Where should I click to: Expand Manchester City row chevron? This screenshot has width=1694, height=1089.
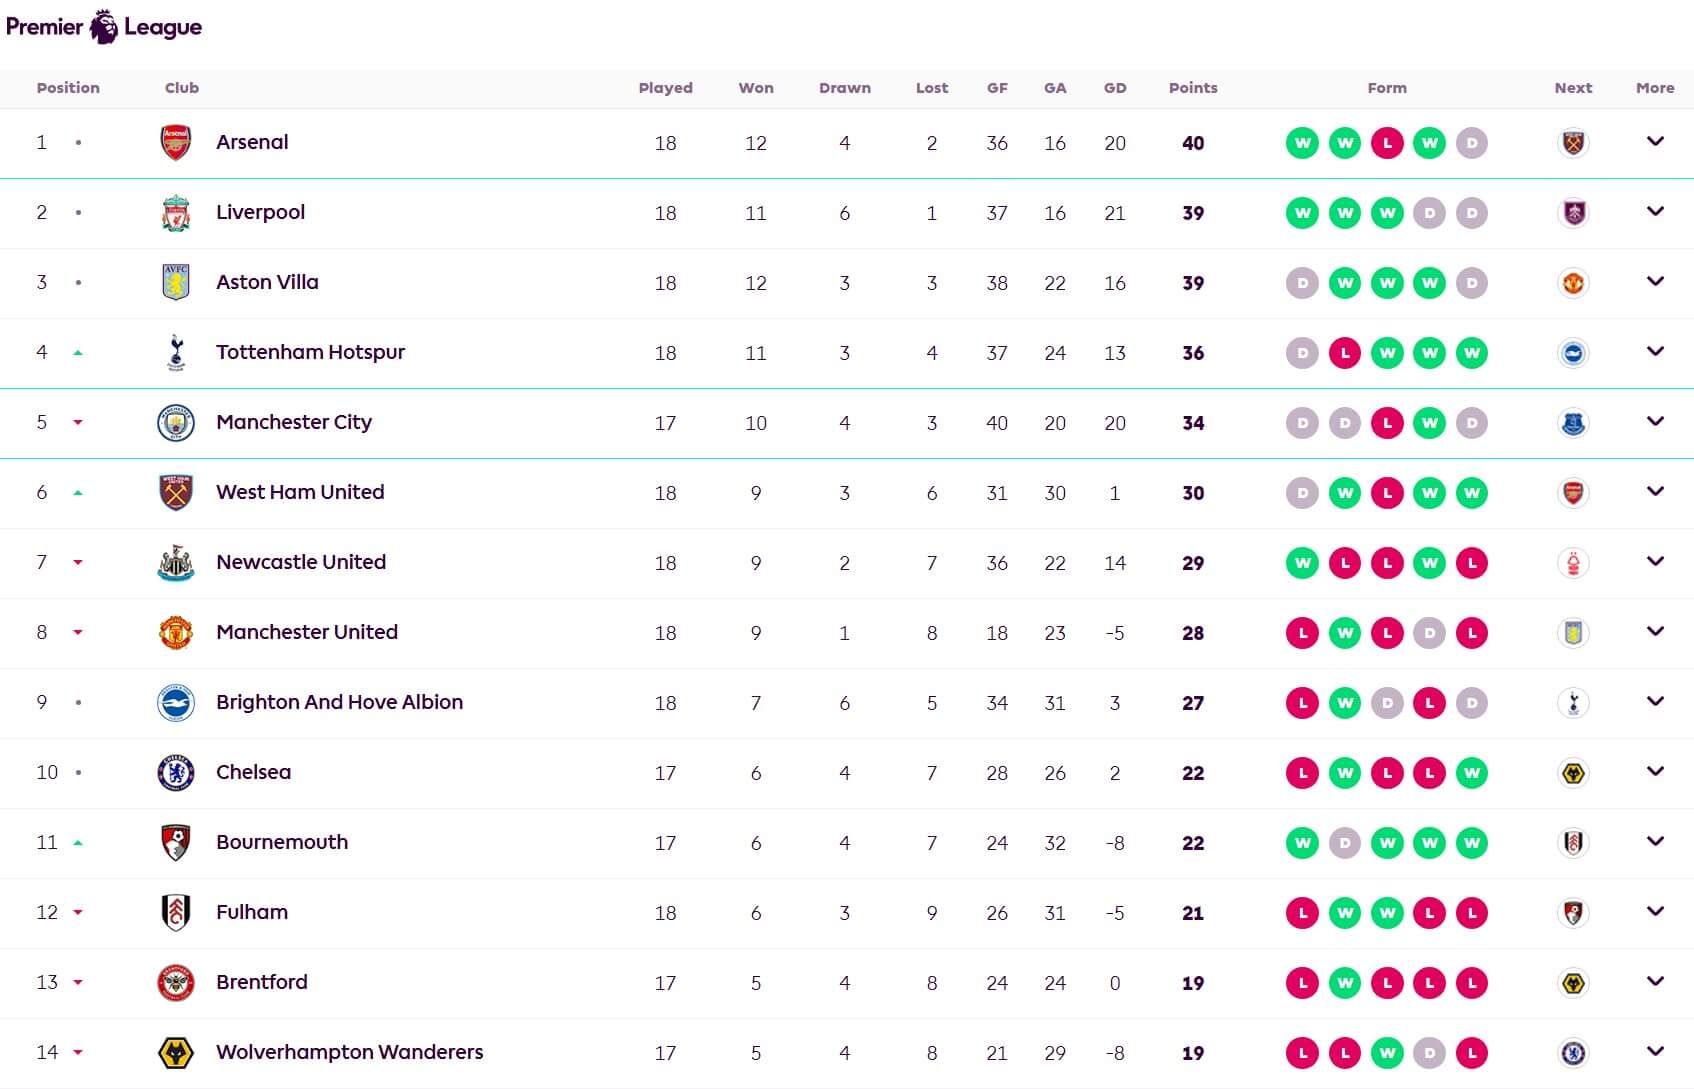coord(1655,422)
